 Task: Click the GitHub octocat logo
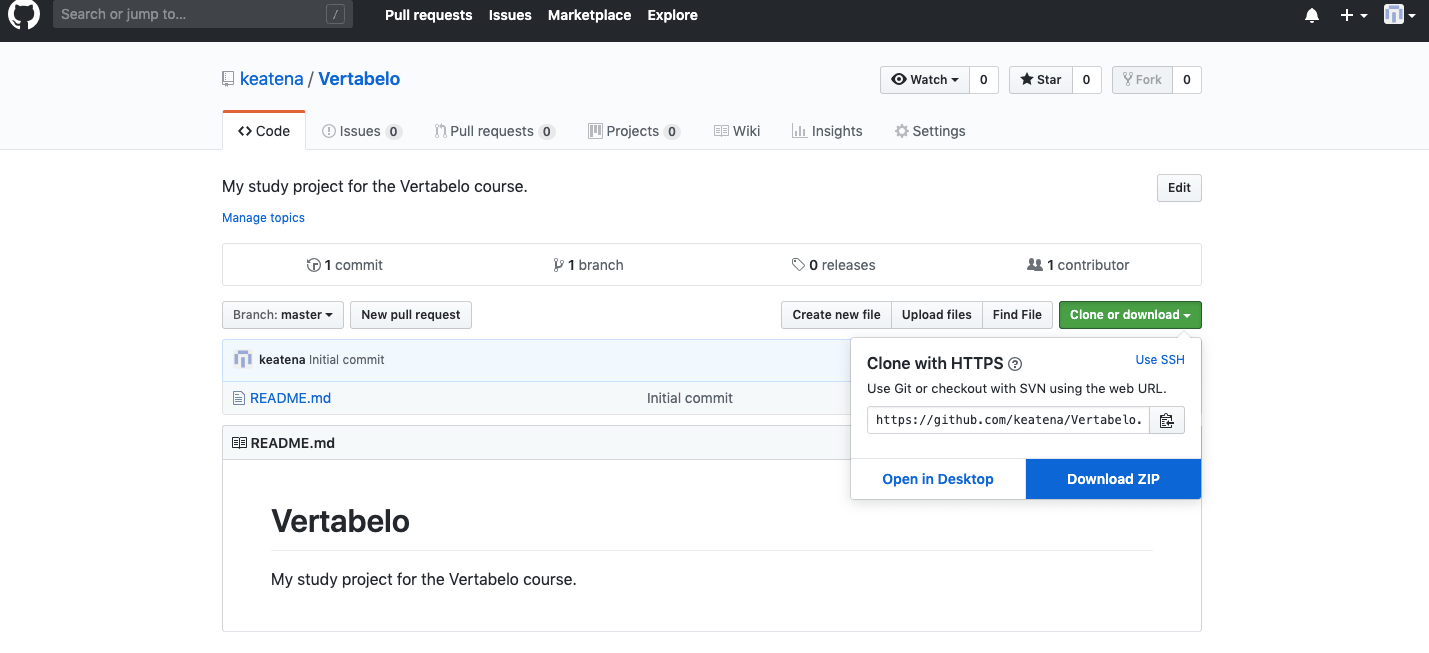(x=22, y=15)
